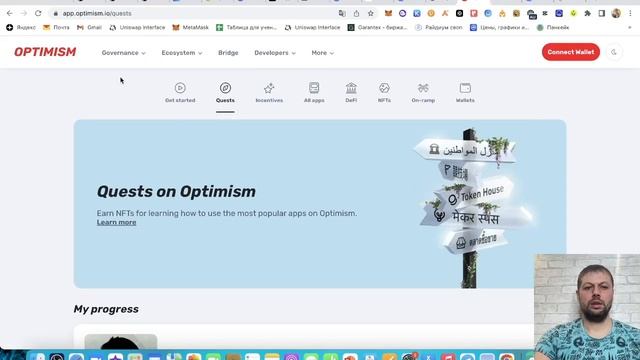The height and width of the screenshot is (360, 640).
Task: Open the Bridge menu item
Action: pos(228,53)
